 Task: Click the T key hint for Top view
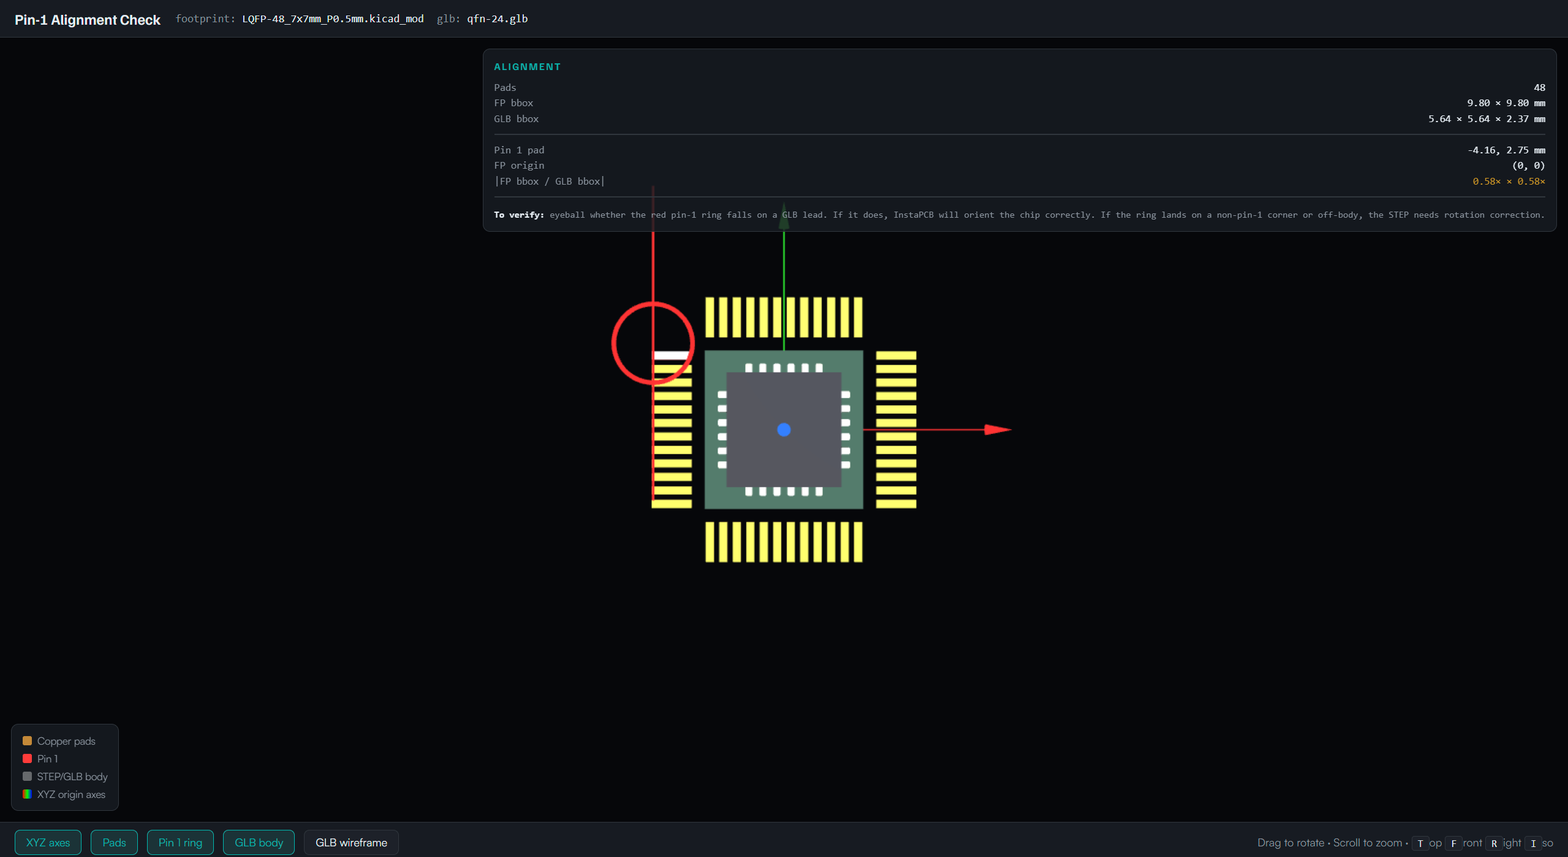pos(1420,843)
